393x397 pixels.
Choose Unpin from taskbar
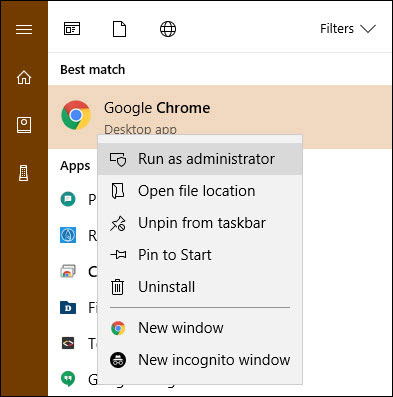200,223
